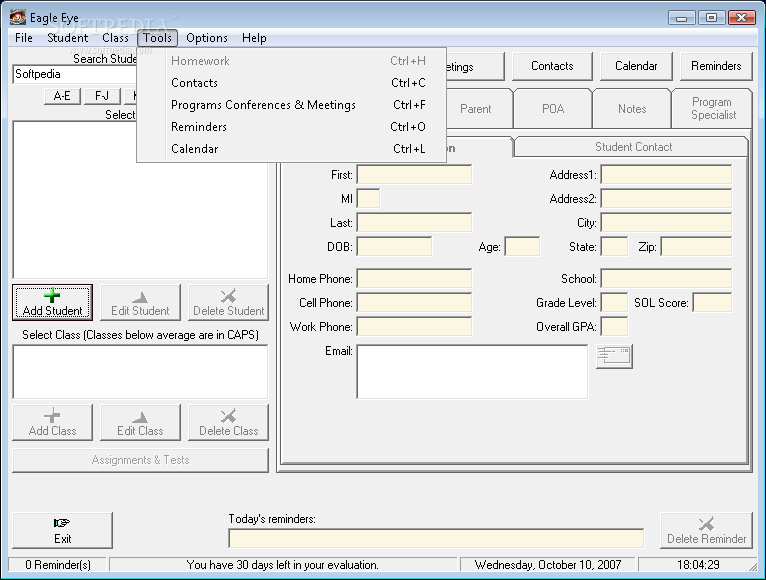Image resolution: width=766 pixels, height=580 pixels.
Task: Click the Last name field
Action: [x=414, y=223]
